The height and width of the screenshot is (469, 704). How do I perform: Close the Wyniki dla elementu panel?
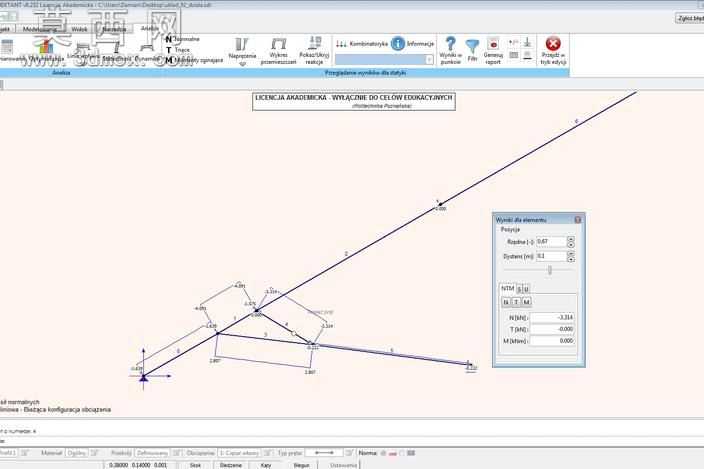[x=577, y=220]
